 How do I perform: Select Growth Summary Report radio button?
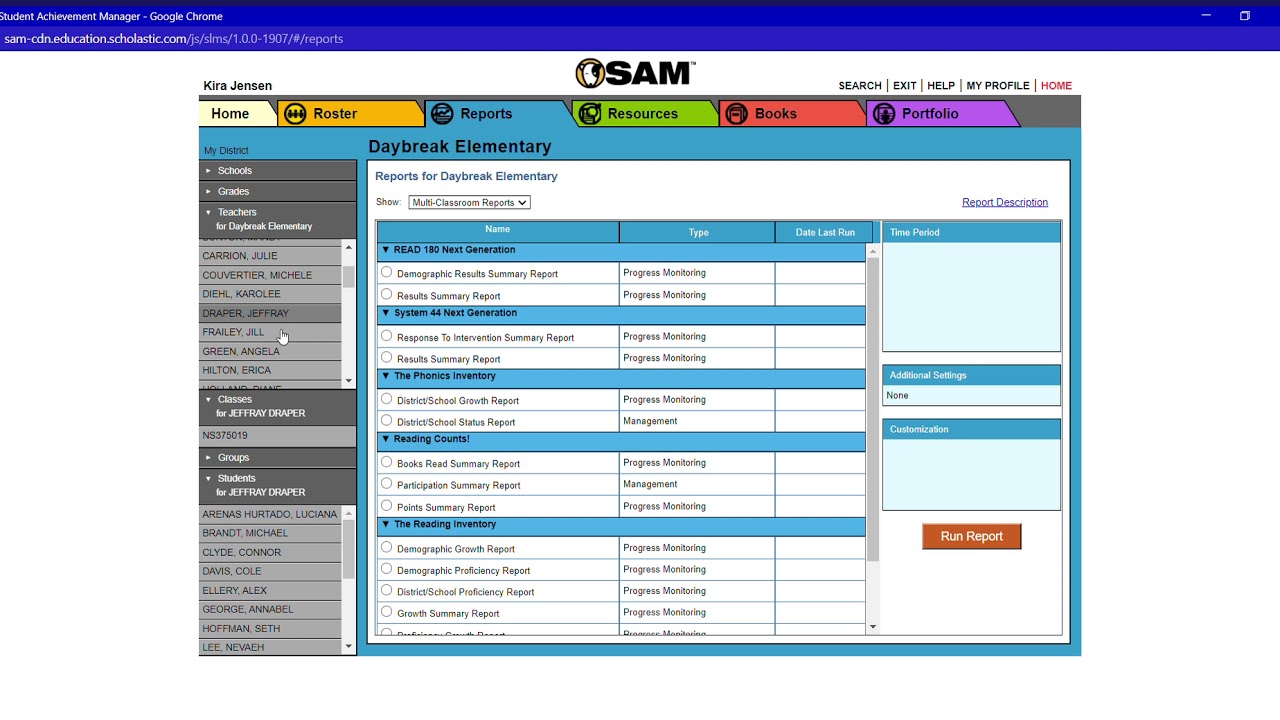click(x=387, y=612)
